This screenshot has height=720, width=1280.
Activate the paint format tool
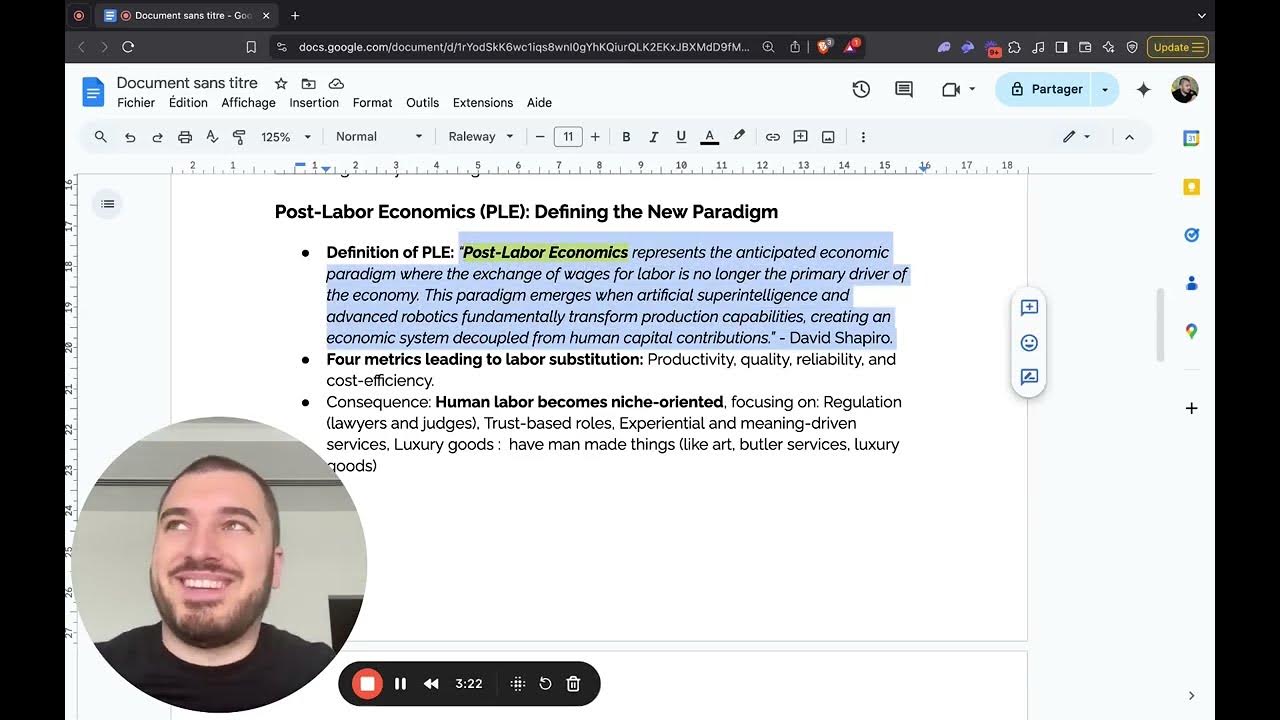(x=239, y=137)
